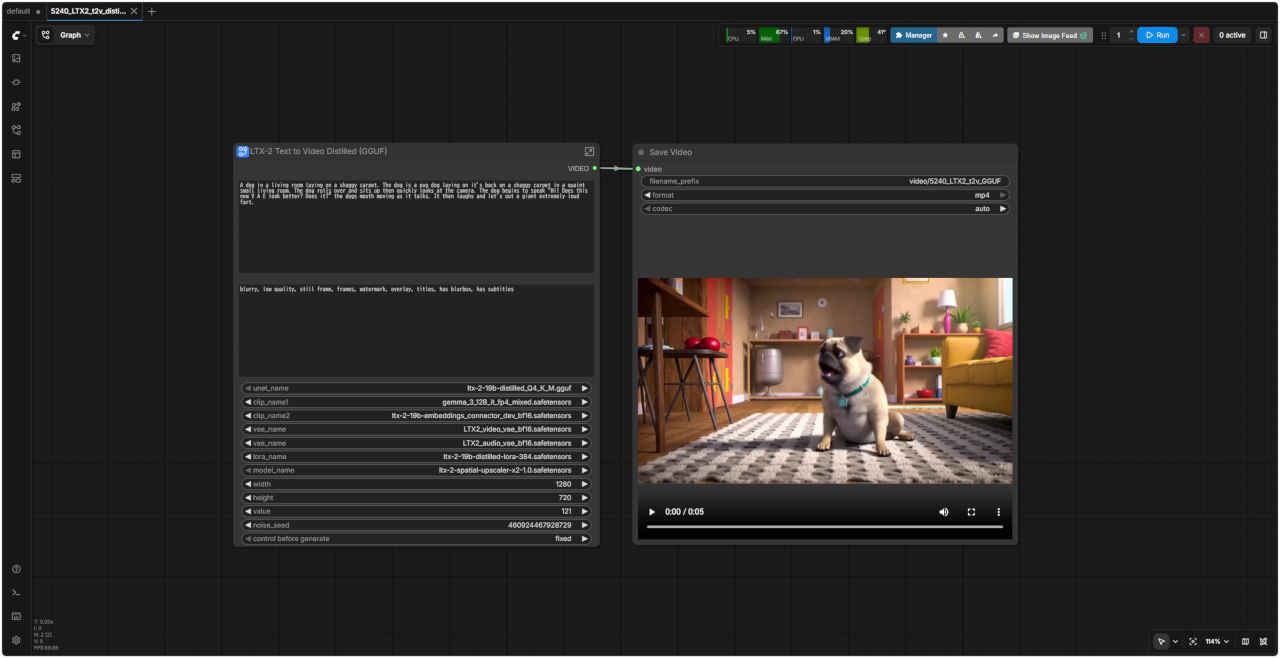The image size is (1280, 658).
Task: Add a new workflow tab with plus
Action: pos(152,11)
